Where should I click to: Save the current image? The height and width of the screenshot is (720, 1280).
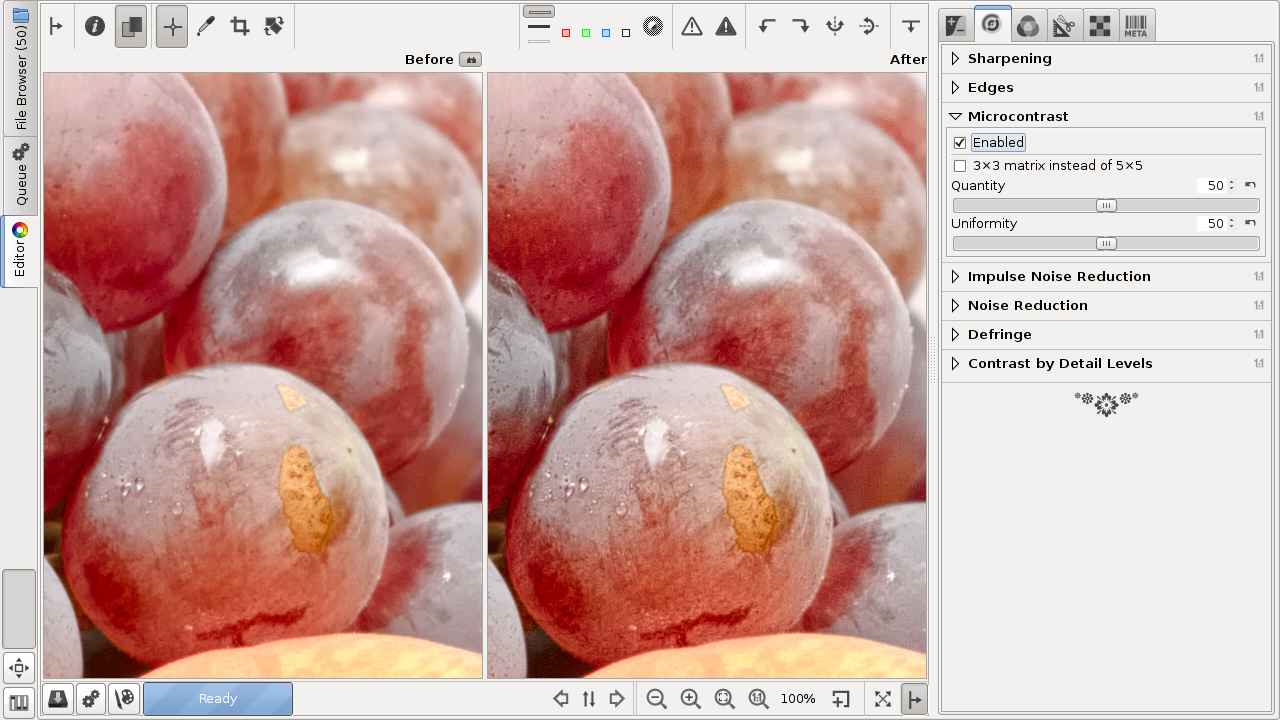[x=58, y=699]
